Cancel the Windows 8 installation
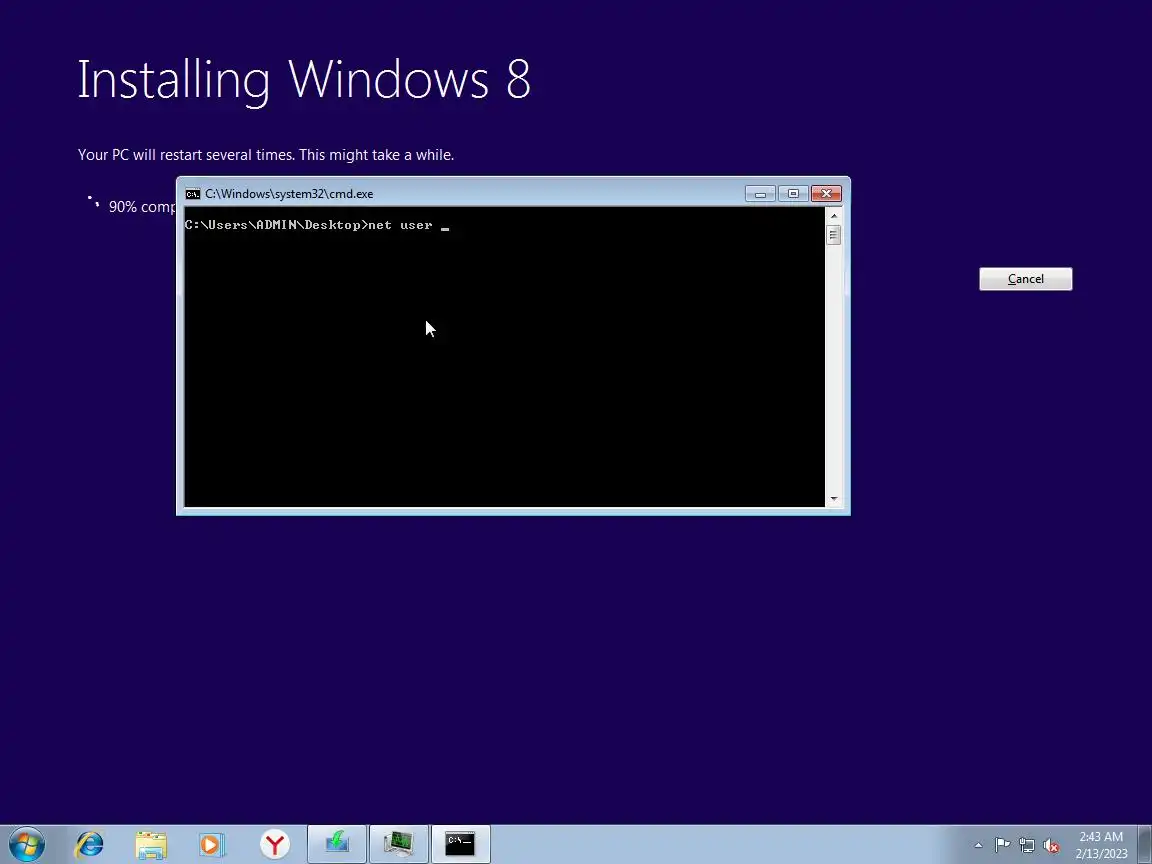This screenshot has height=864, width=1152. pos(1026,279)
